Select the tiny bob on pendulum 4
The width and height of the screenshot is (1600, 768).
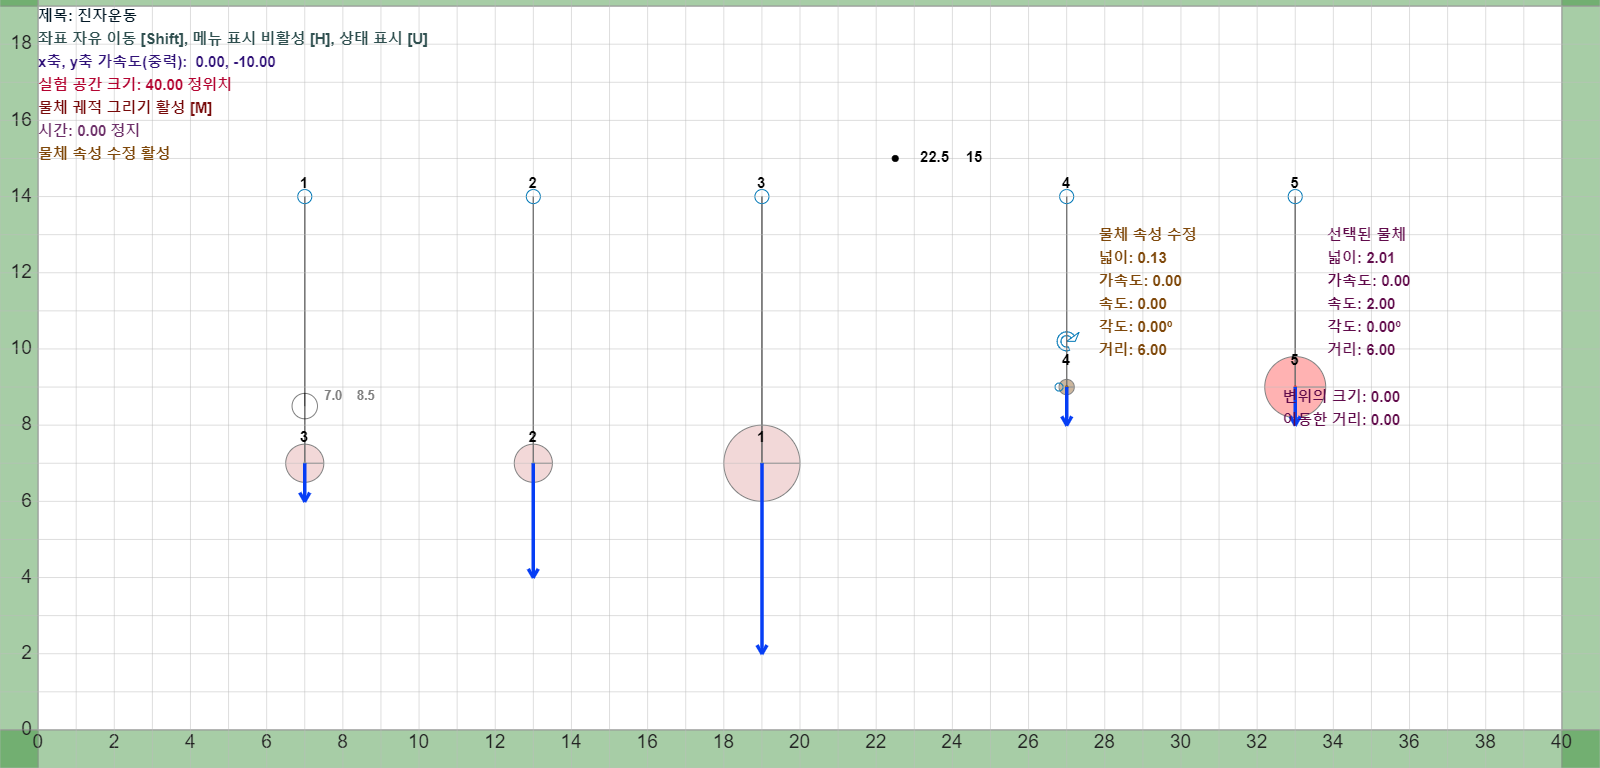(1066, 387)
